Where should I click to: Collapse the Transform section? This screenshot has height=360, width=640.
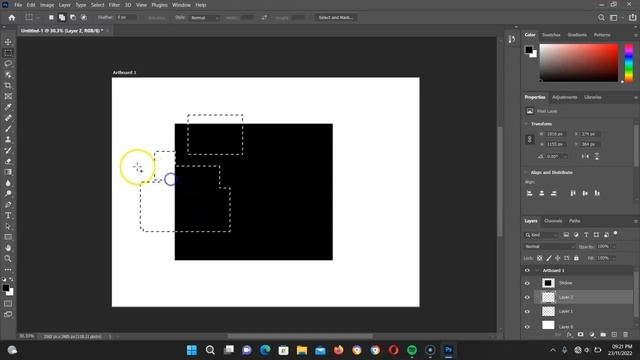point(526,124)
